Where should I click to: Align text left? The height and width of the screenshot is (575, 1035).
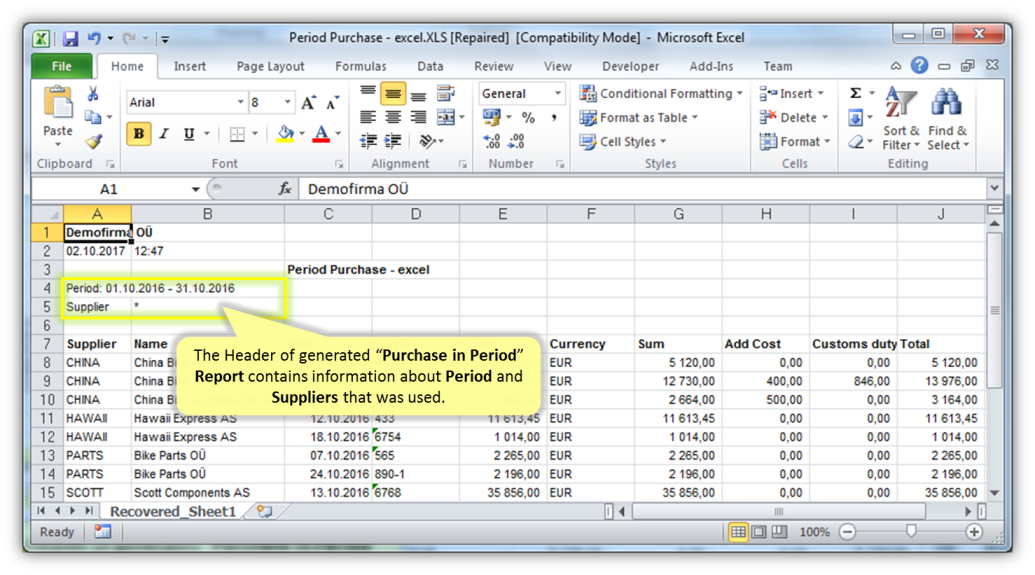368,118
